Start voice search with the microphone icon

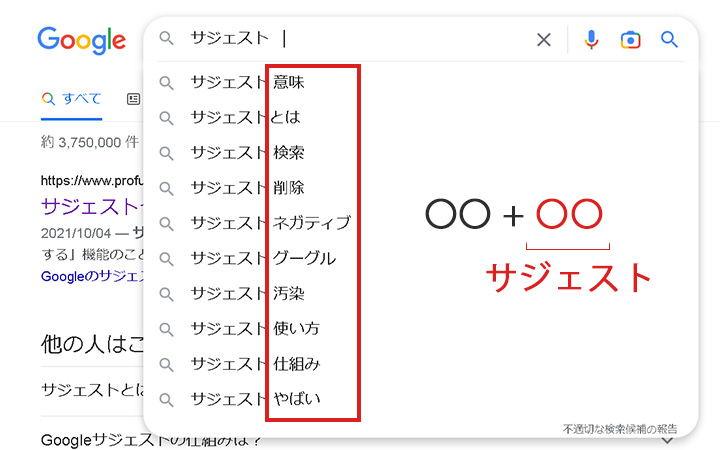591,39
